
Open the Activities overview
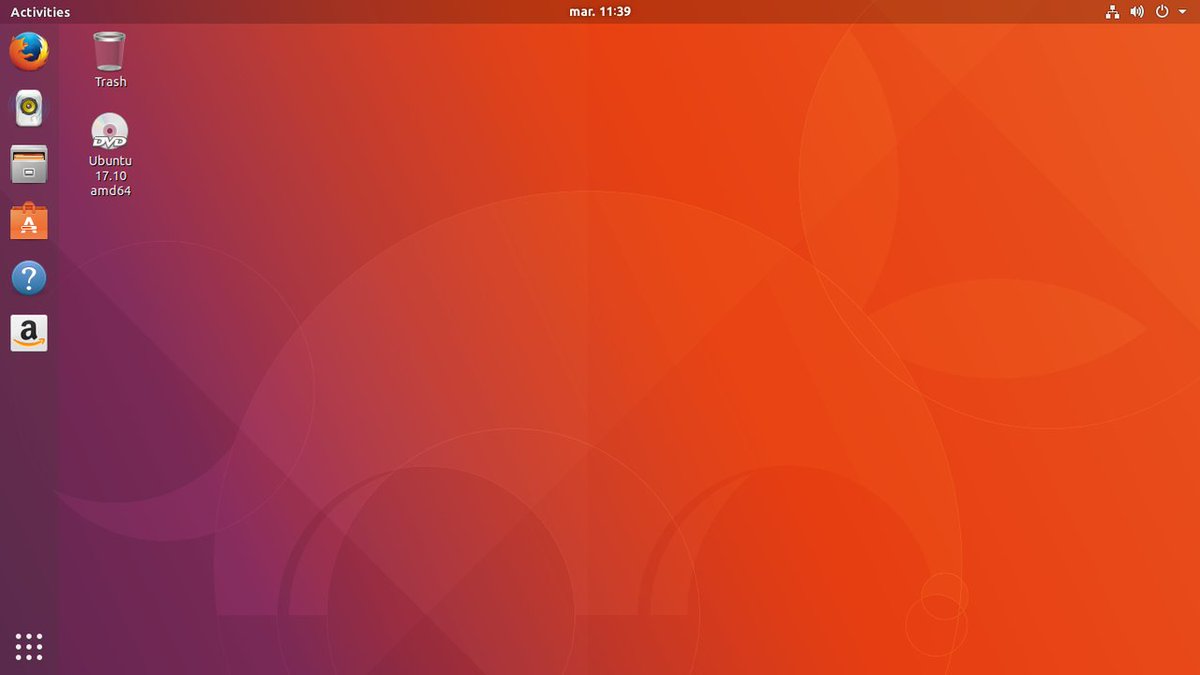pyautogui.click(x=40, y=12)
